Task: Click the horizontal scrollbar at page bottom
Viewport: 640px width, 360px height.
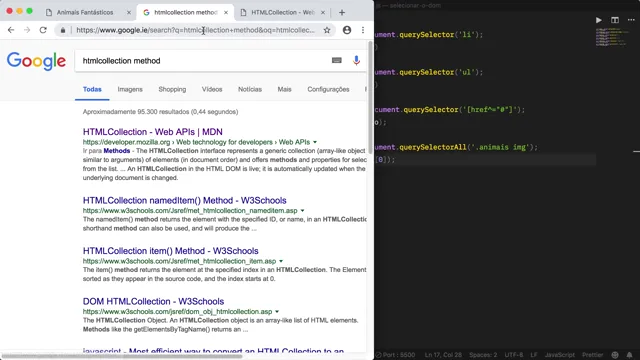Action: pos(122,356)
